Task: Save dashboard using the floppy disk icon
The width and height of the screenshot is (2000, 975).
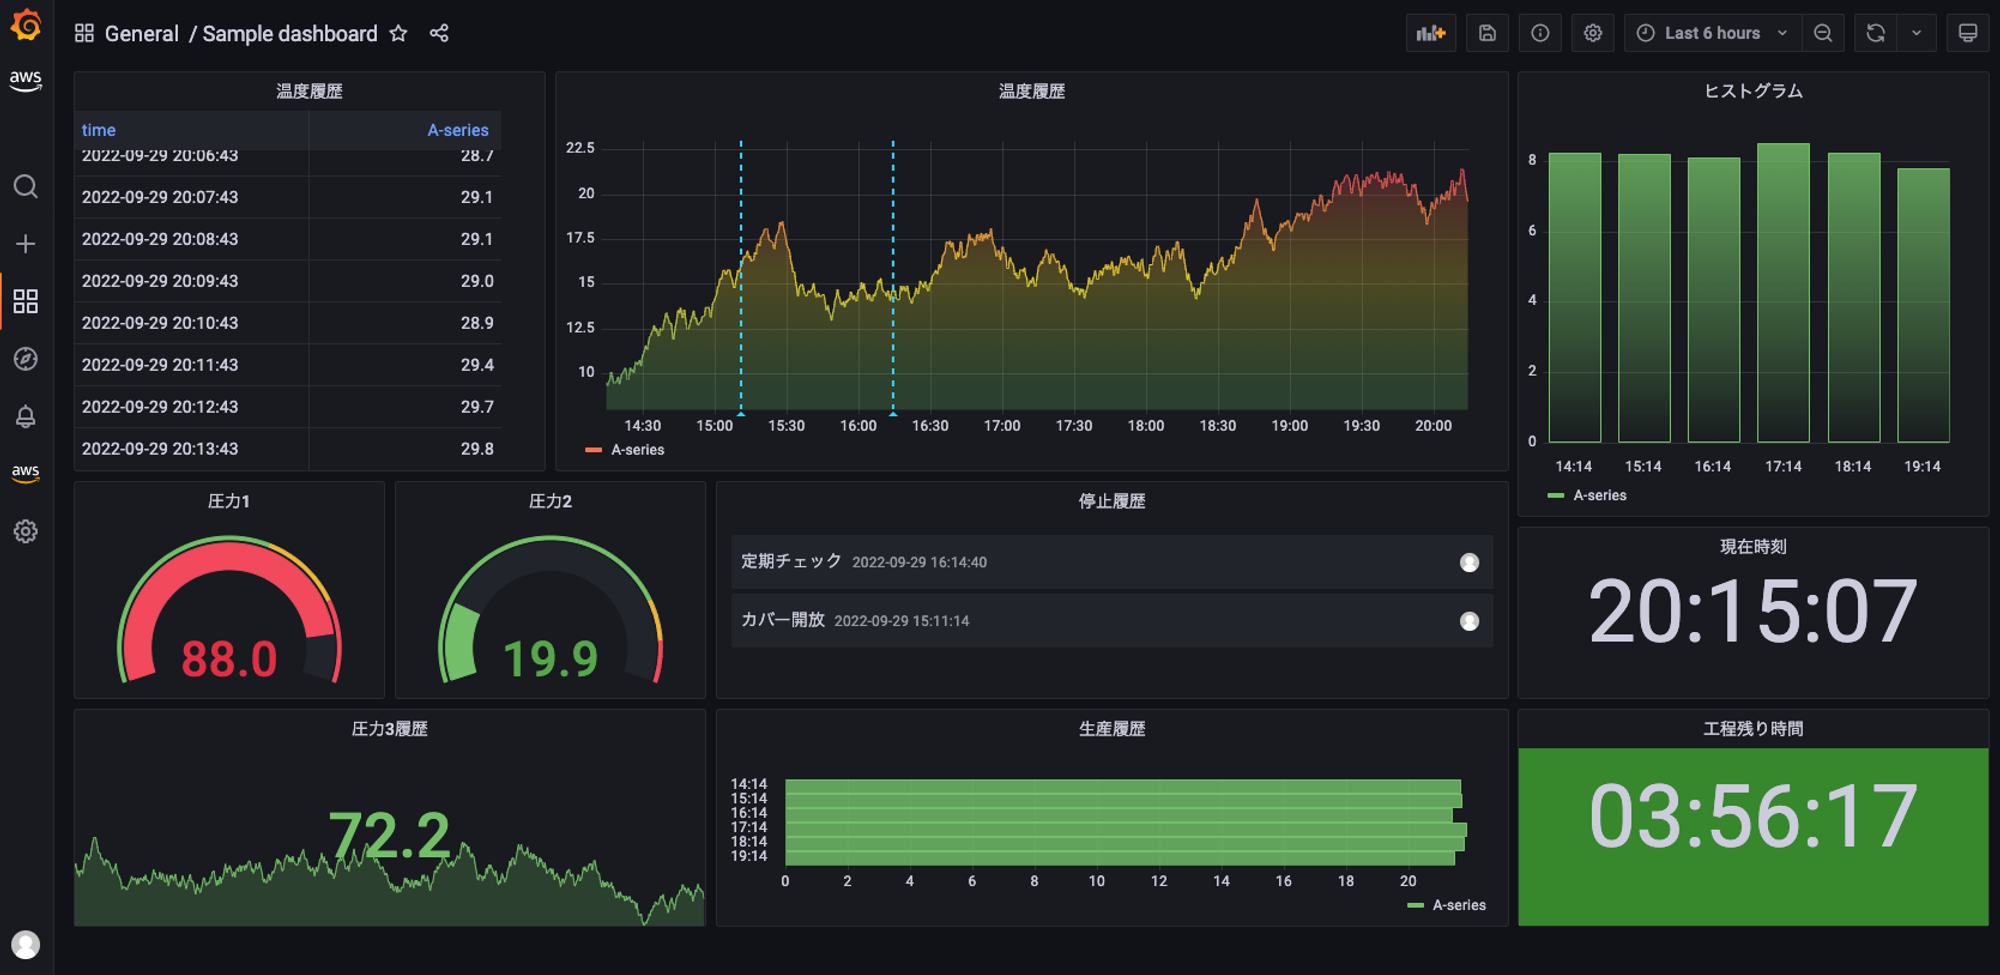Action: pyautogui.click(x=1487, y=33)
